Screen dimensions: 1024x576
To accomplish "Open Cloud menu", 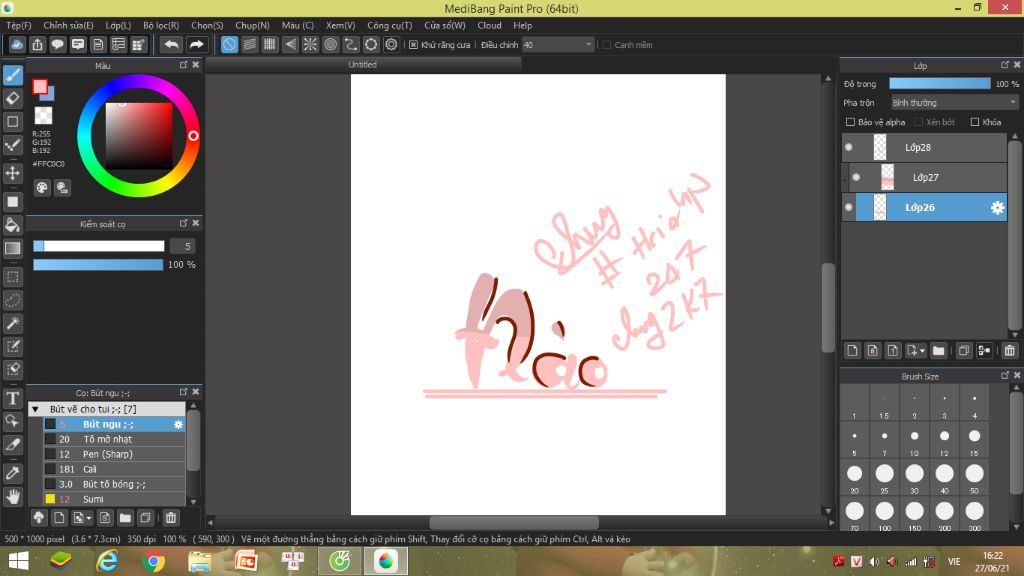I will click(x=489, y=25).
